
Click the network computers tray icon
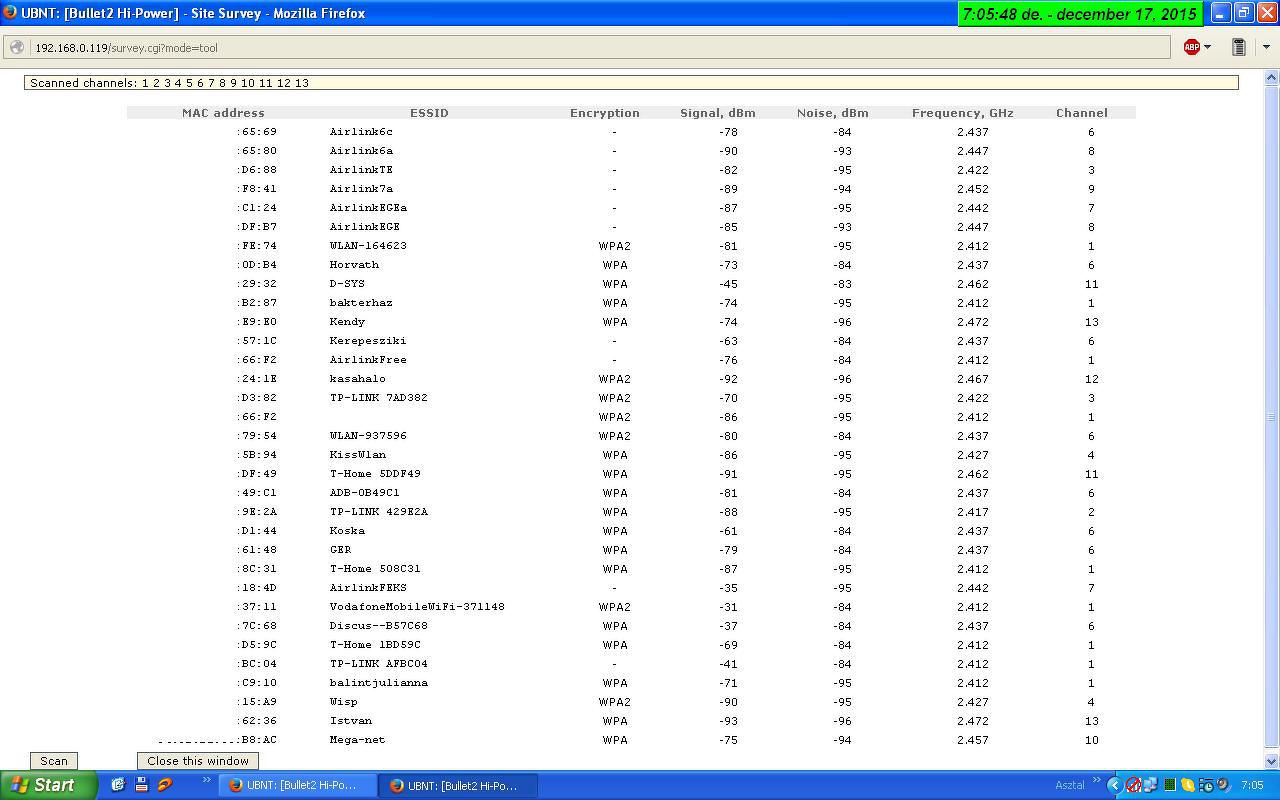point(1150,785)
